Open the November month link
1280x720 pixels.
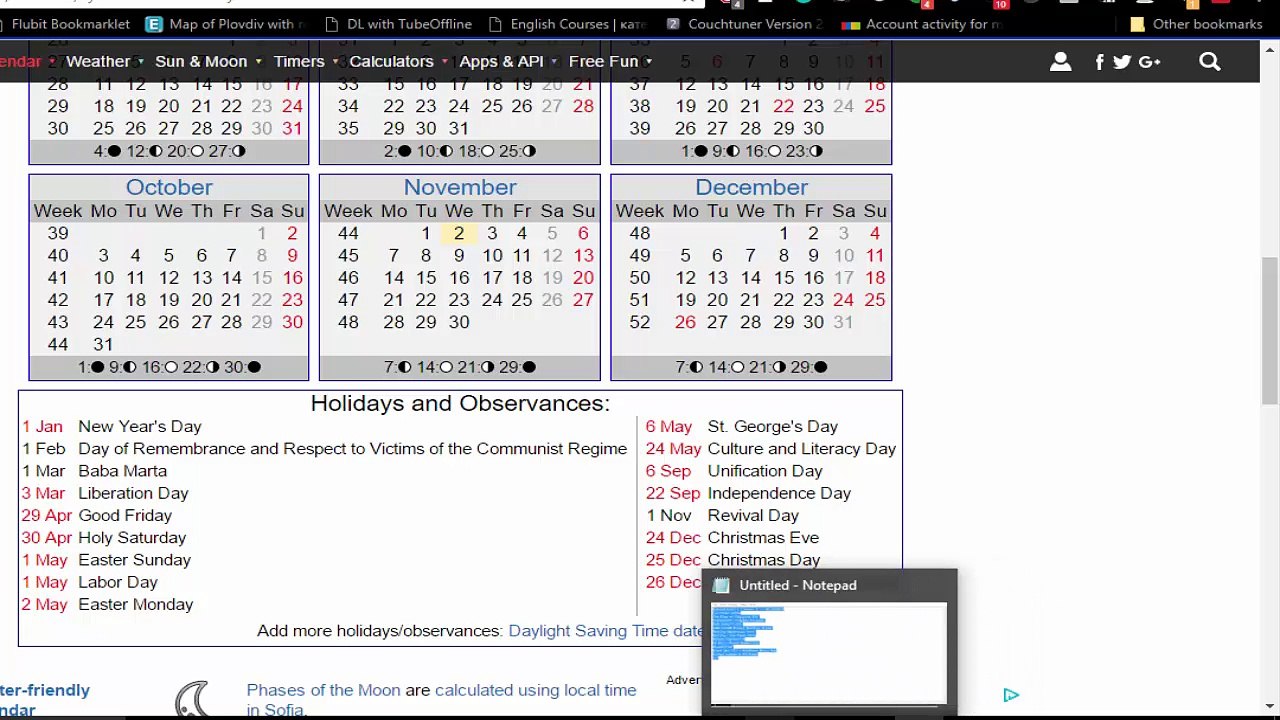pyautogui.click(x=460, y=187)
